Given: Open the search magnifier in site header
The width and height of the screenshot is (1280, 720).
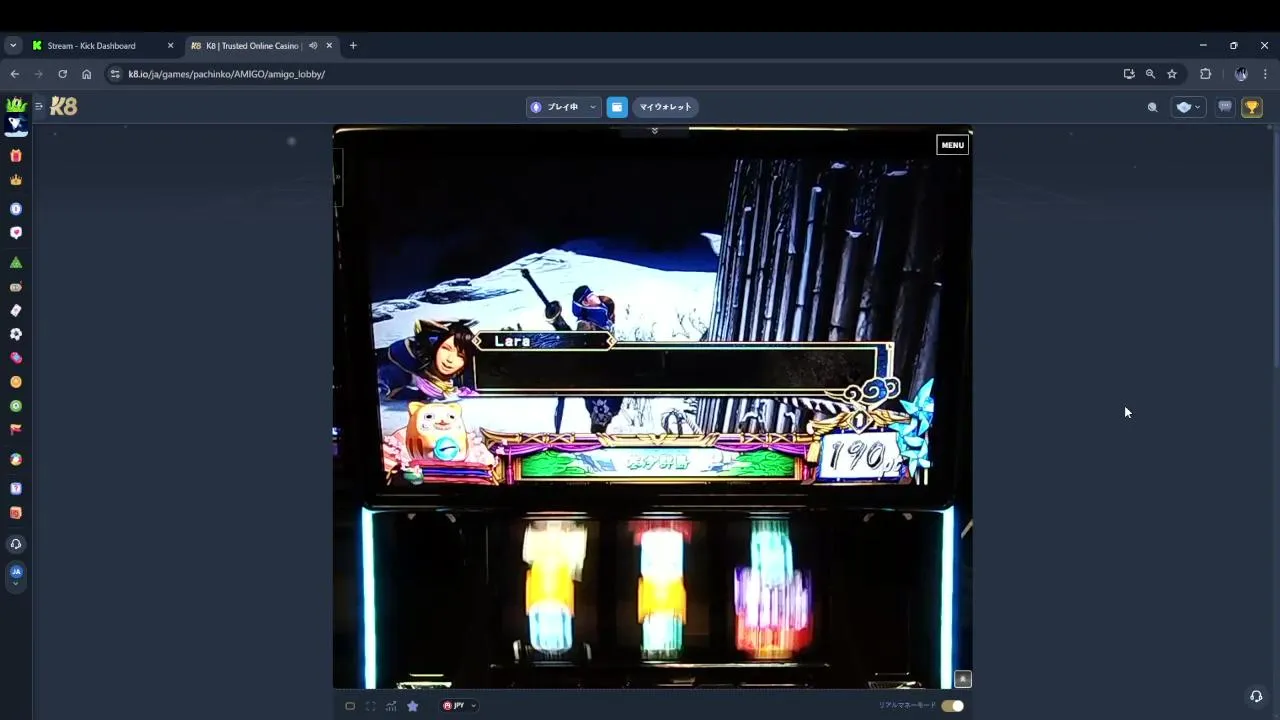Looking at the screenshot, I should 1152,107.
